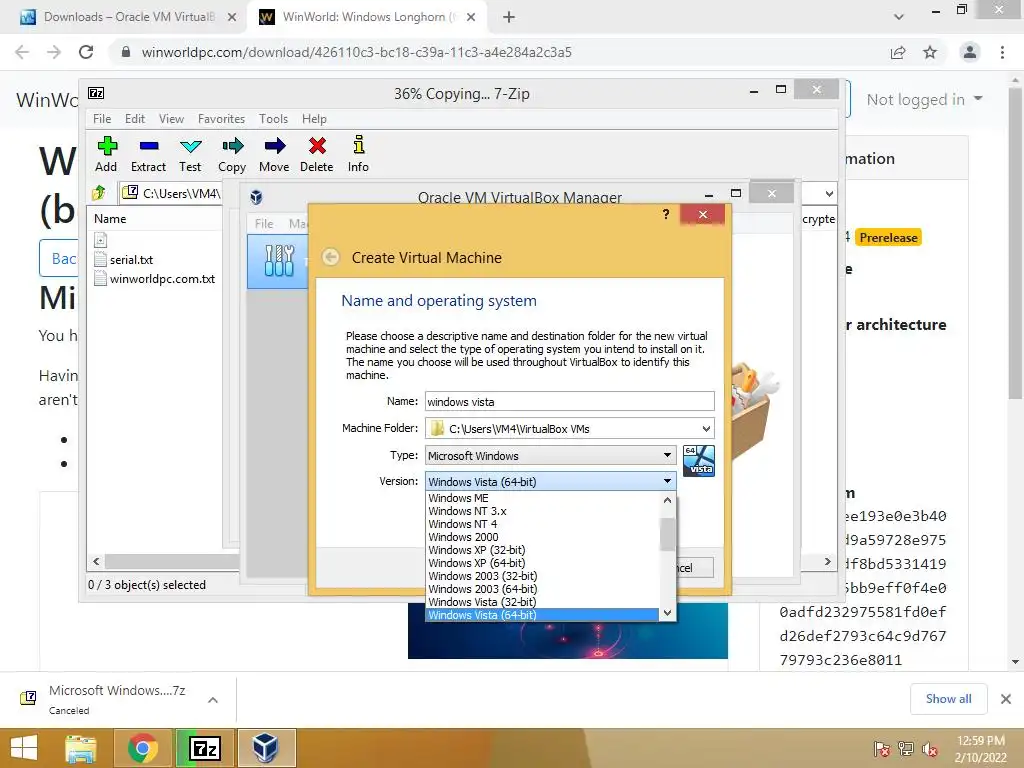Click the Prerelease badge
The width and height of the screenshot is (1024, 768).
pos(888,238)
